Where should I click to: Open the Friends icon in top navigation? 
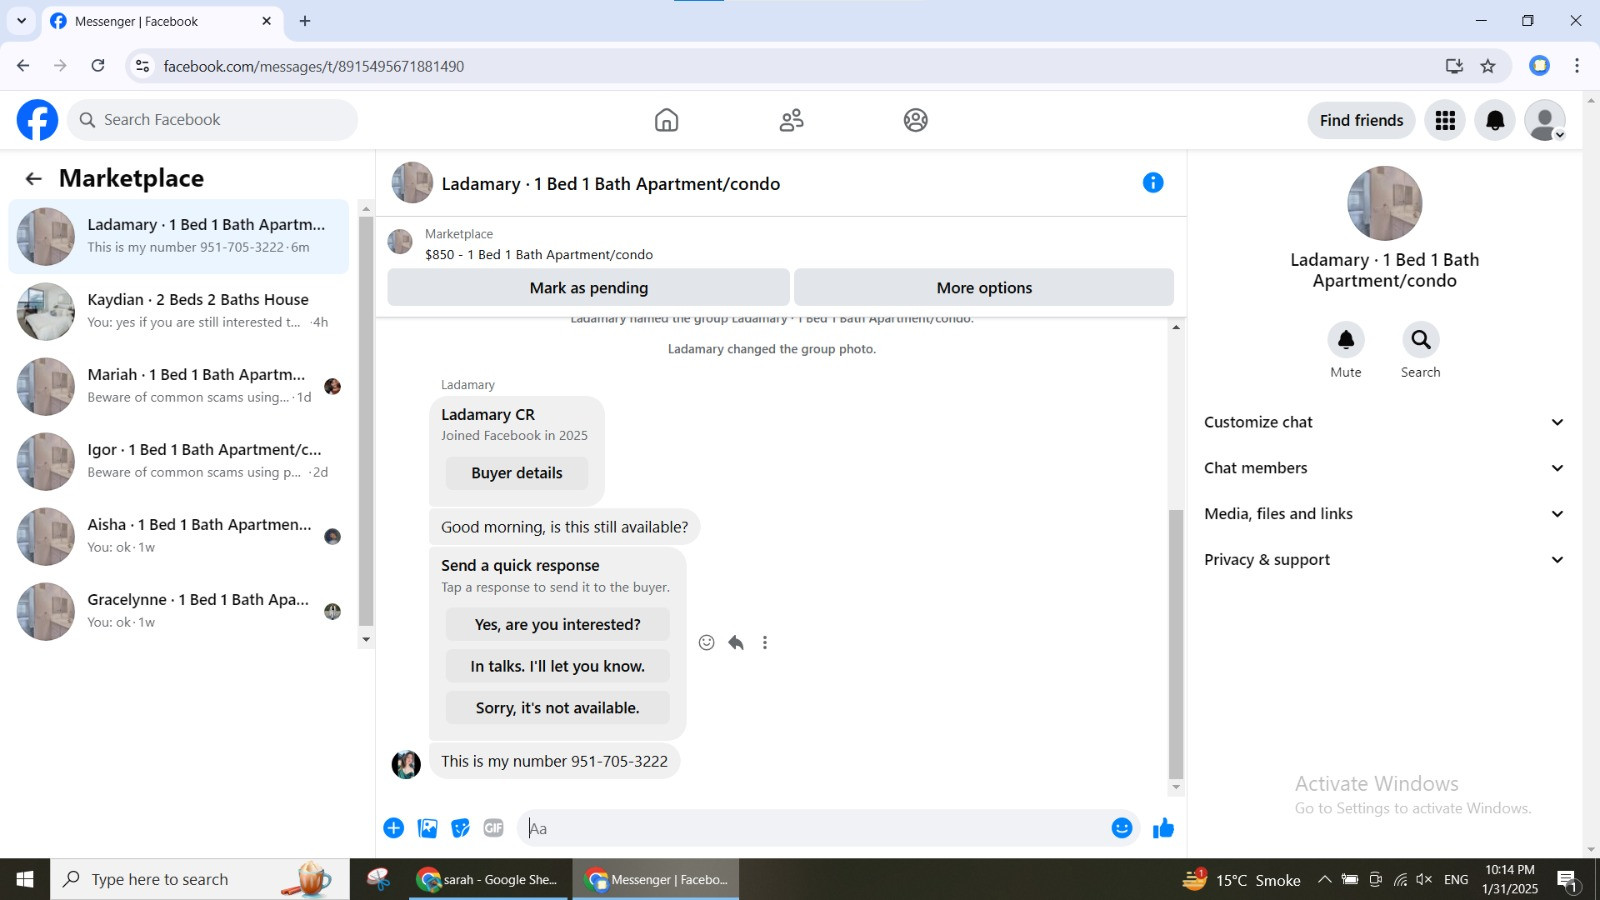click(x=791, y=120)
